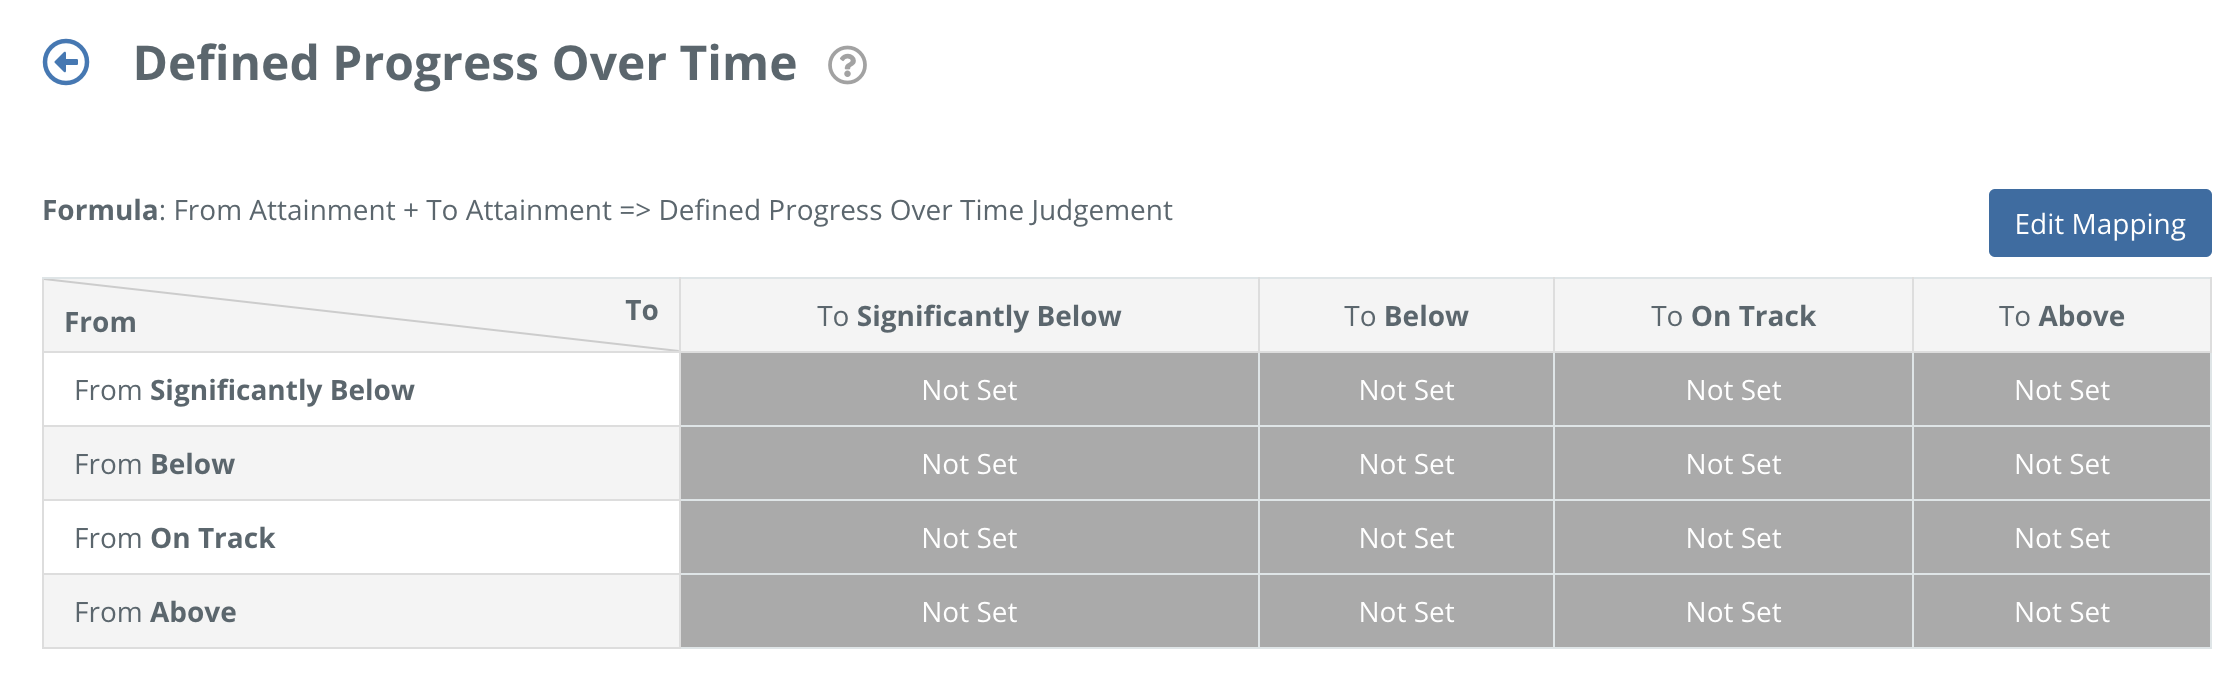Click cell From On Track to Significantly Below

click(969, 538)
